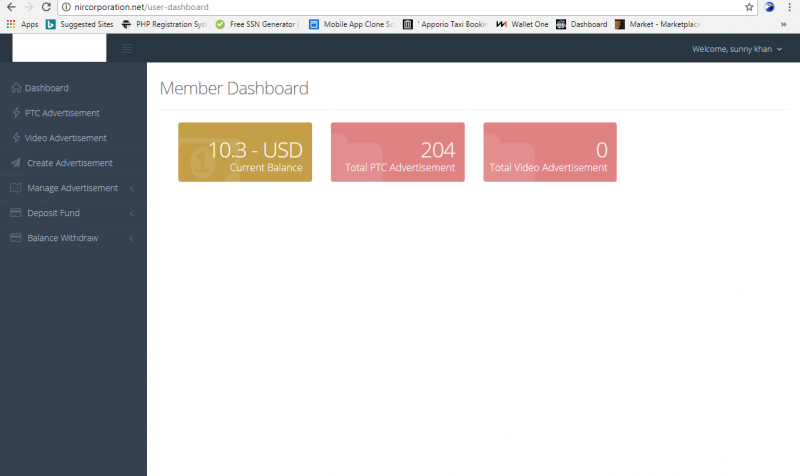Open the Free SSN Generator bookmark
The image size is (800, 476).
(257, 24)
